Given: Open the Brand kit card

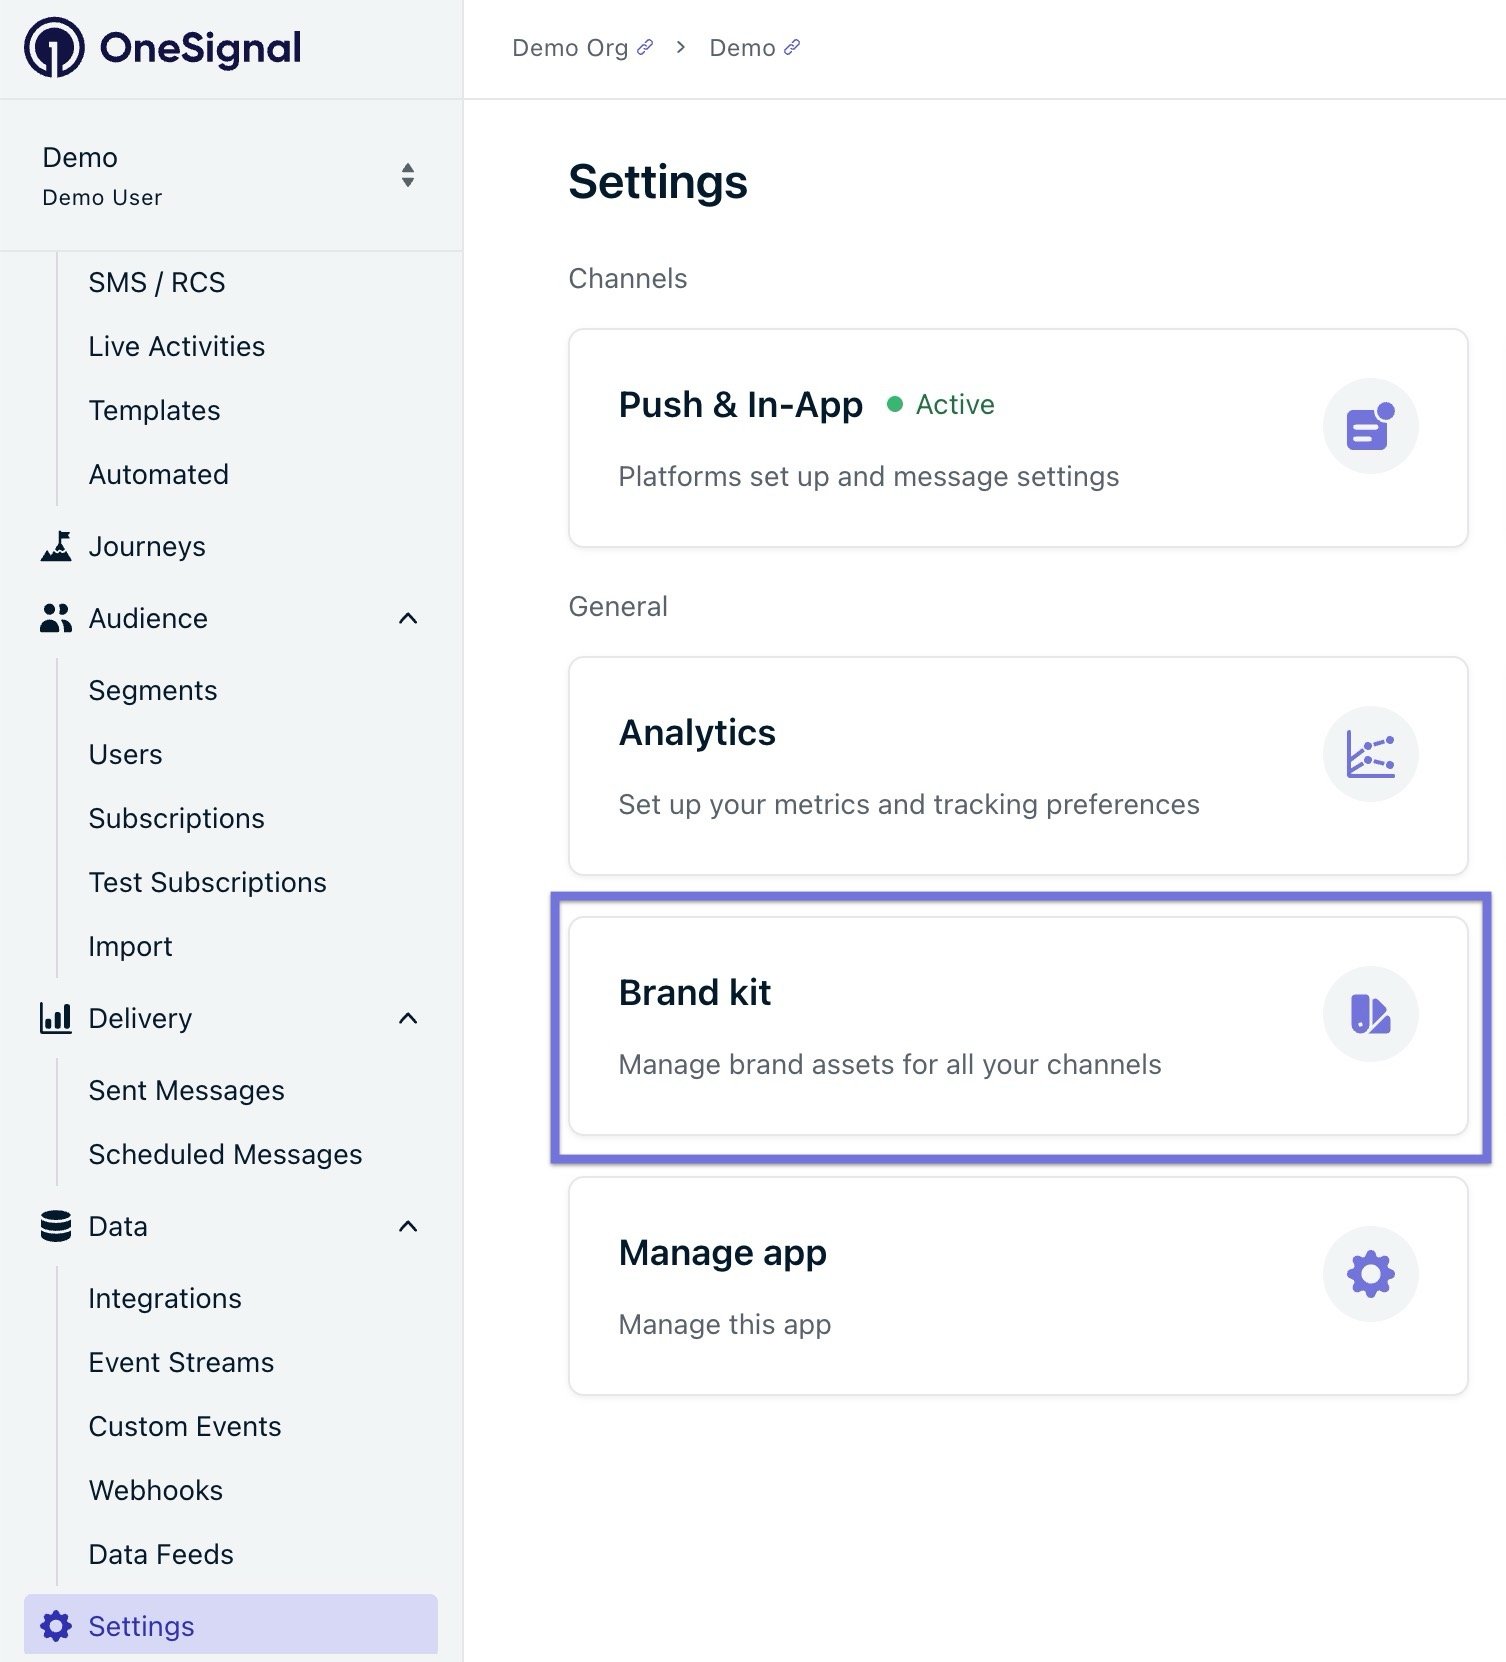Looking at the screenshot, I should (1018, 1026).
